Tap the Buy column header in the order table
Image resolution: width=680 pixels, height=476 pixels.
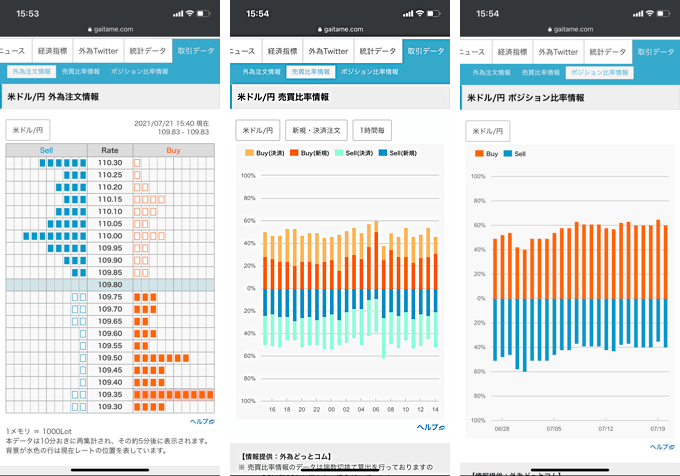173,150
